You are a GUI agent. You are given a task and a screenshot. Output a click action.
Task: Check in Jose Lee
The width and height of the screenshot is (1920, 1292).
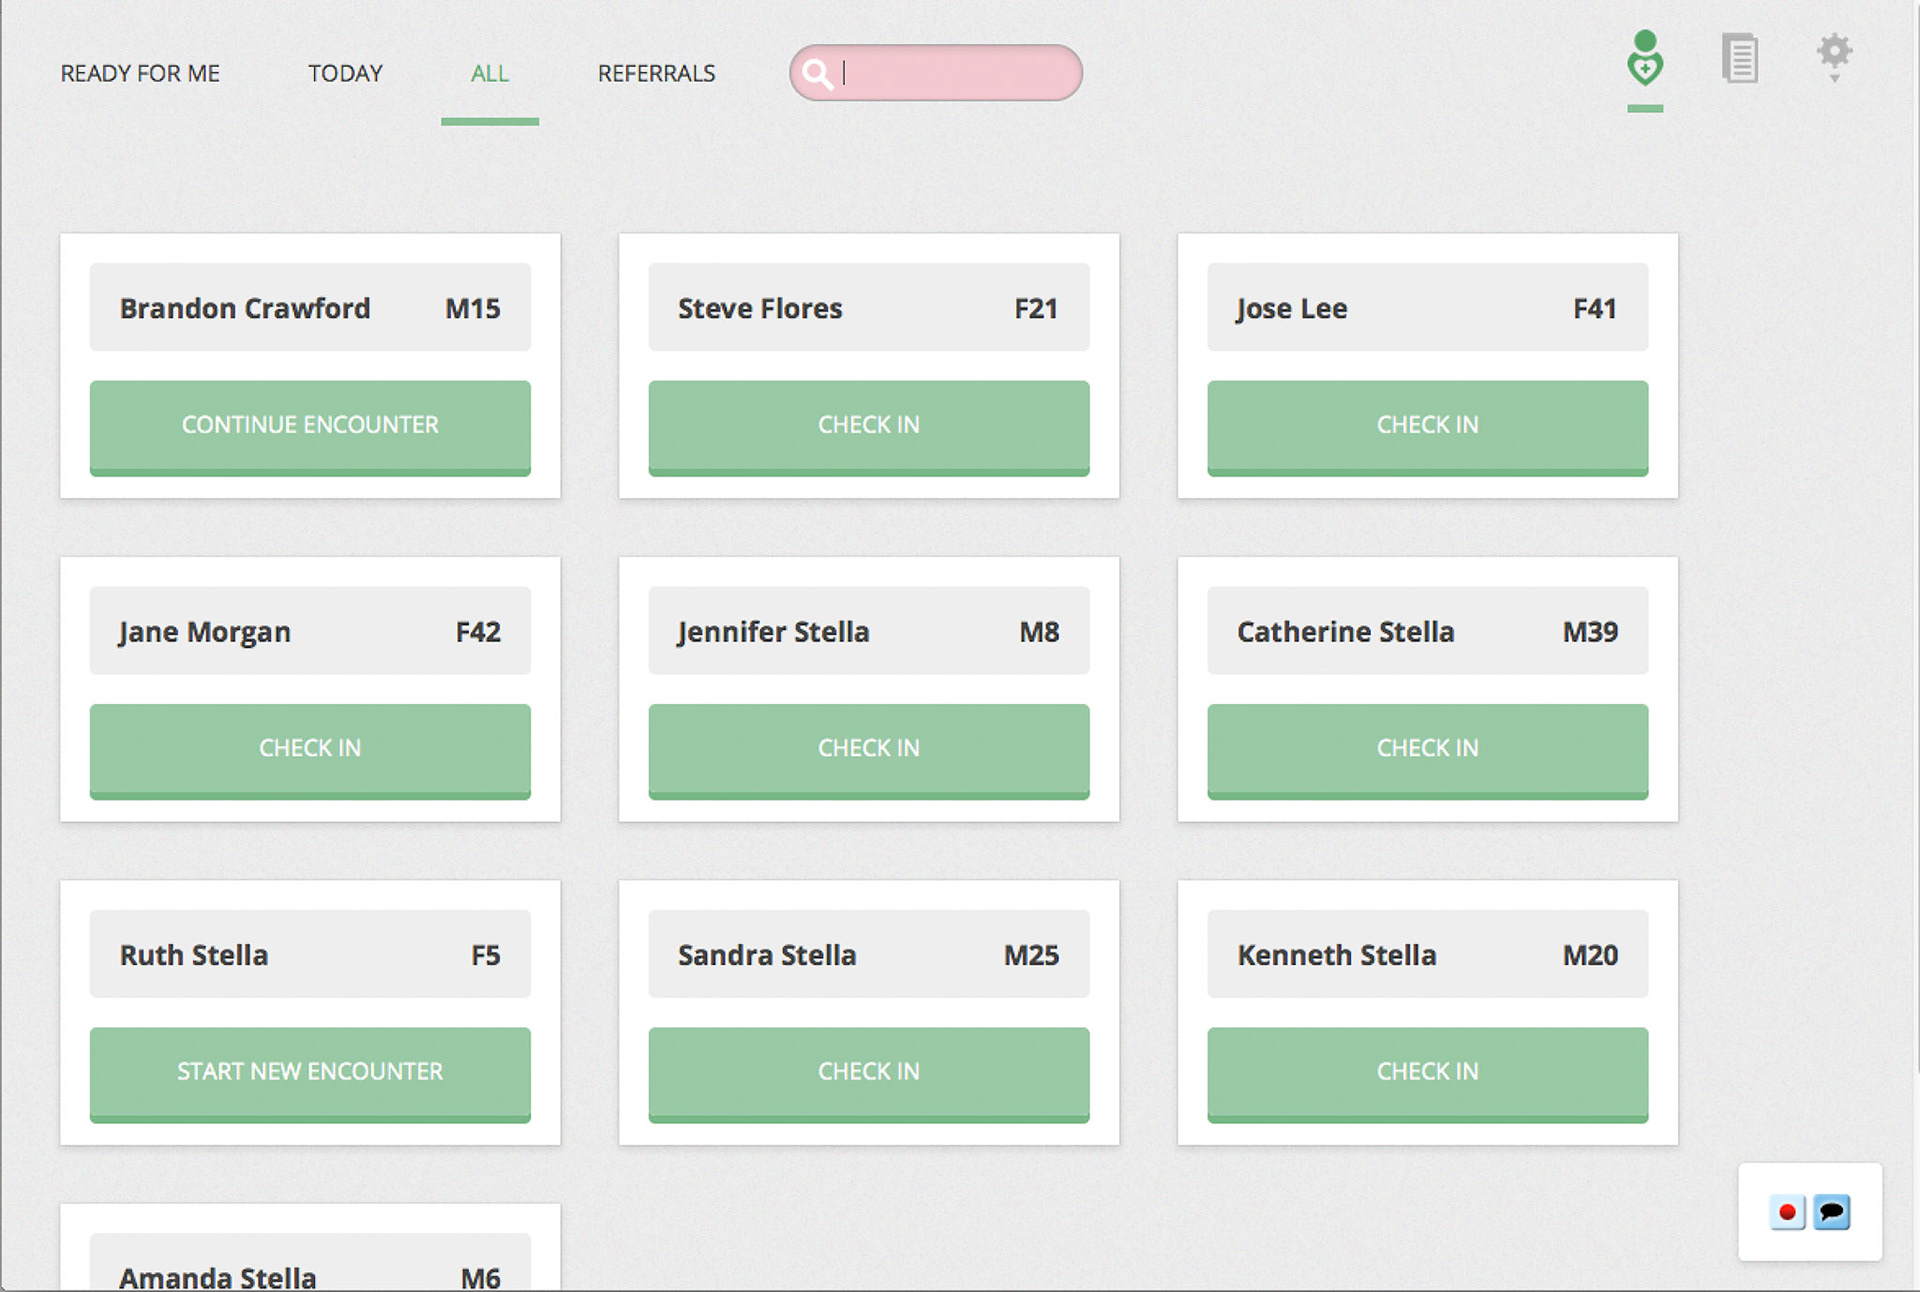[x=1427, y=426]
